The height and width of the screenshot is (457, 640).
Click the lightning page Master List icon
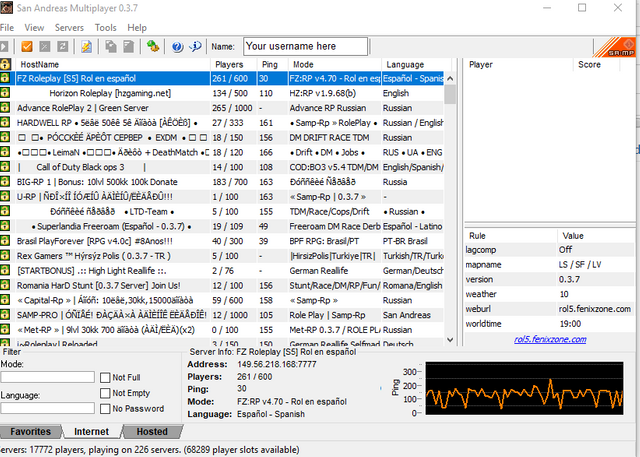pyautogui.click(x=86, y=47)
